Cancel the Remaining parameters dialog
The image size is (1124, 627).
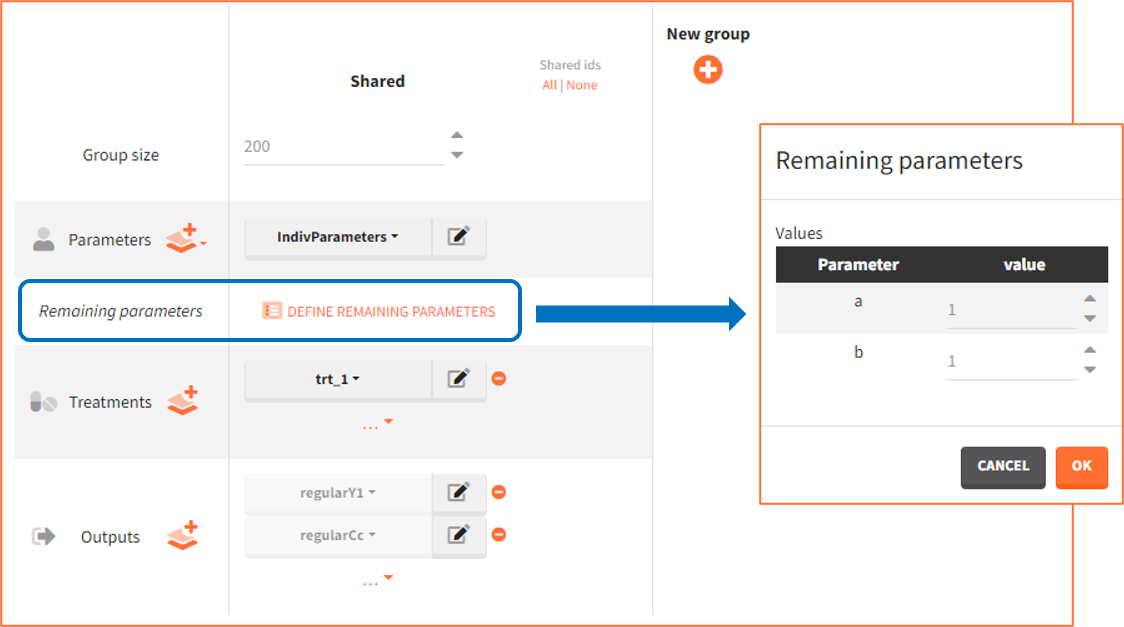(1002, 466)
